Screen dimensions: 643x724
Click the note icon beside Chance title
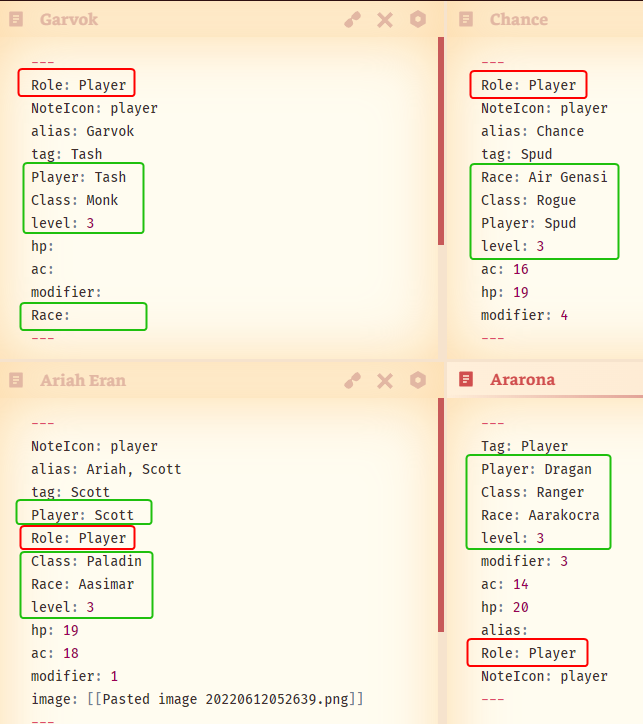click(x=466, y=19)
